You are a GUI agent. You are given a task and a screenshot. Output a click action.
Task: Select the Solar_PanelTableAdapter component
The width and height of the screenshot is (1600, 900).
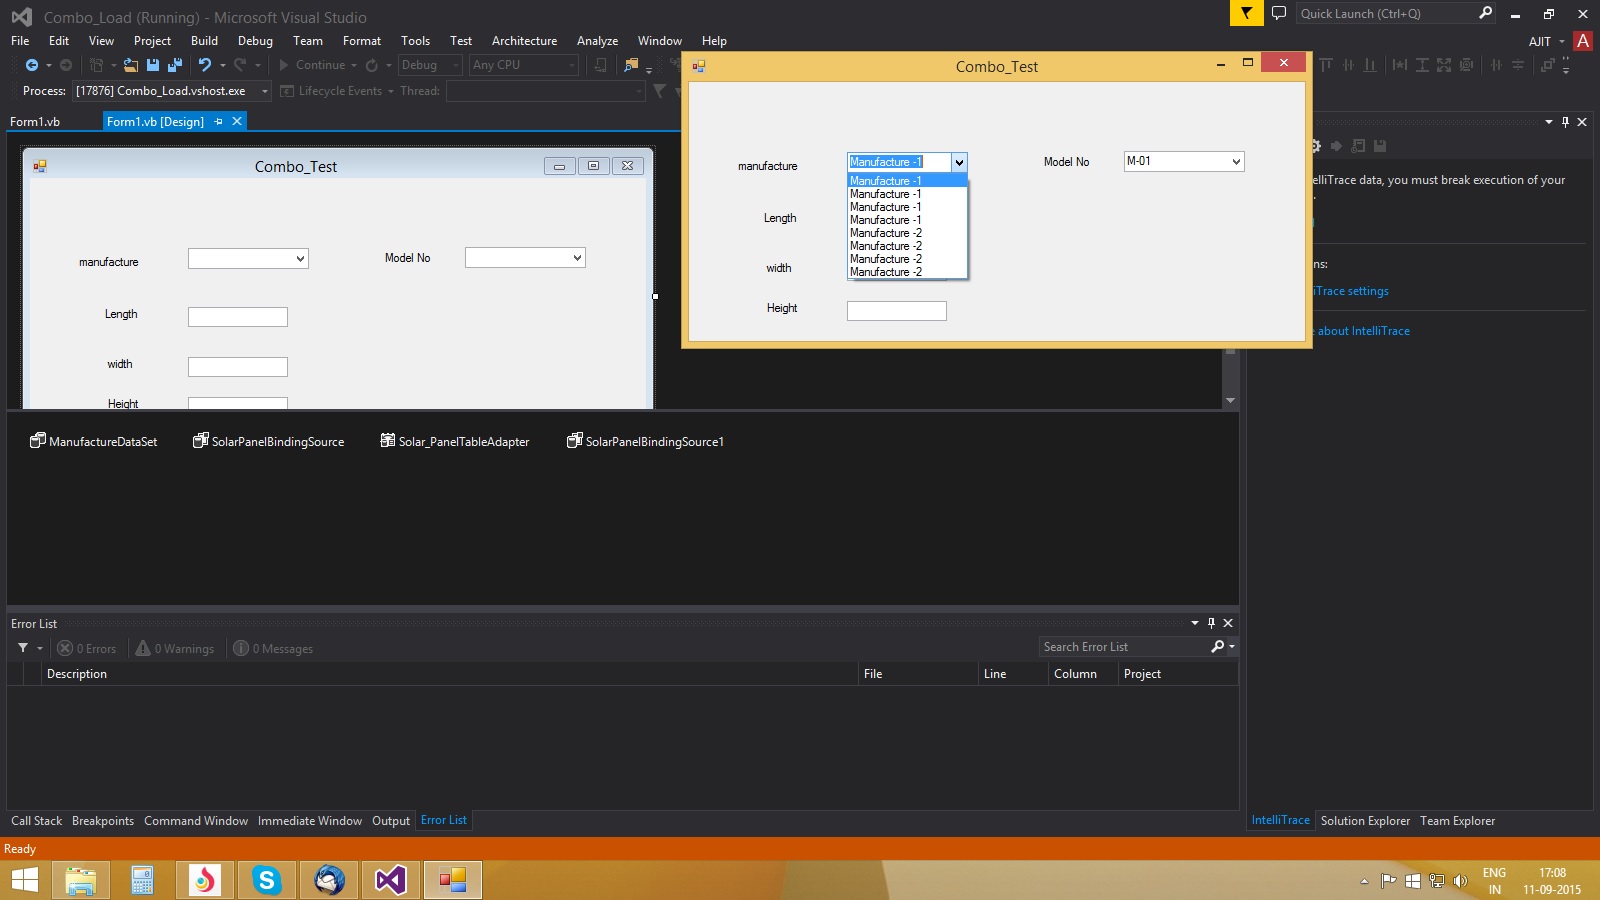click(455, 441)
